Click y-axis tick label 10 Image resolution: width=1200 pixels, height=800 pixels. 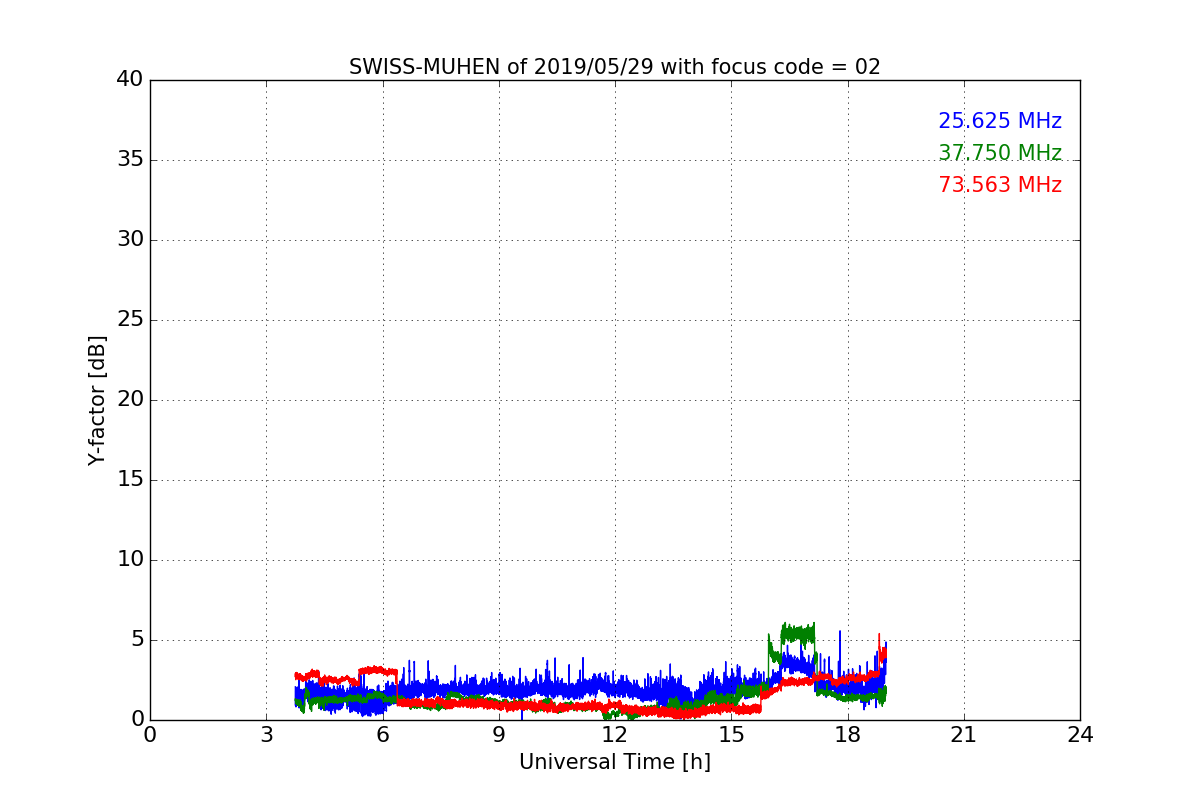coord(130,560)
